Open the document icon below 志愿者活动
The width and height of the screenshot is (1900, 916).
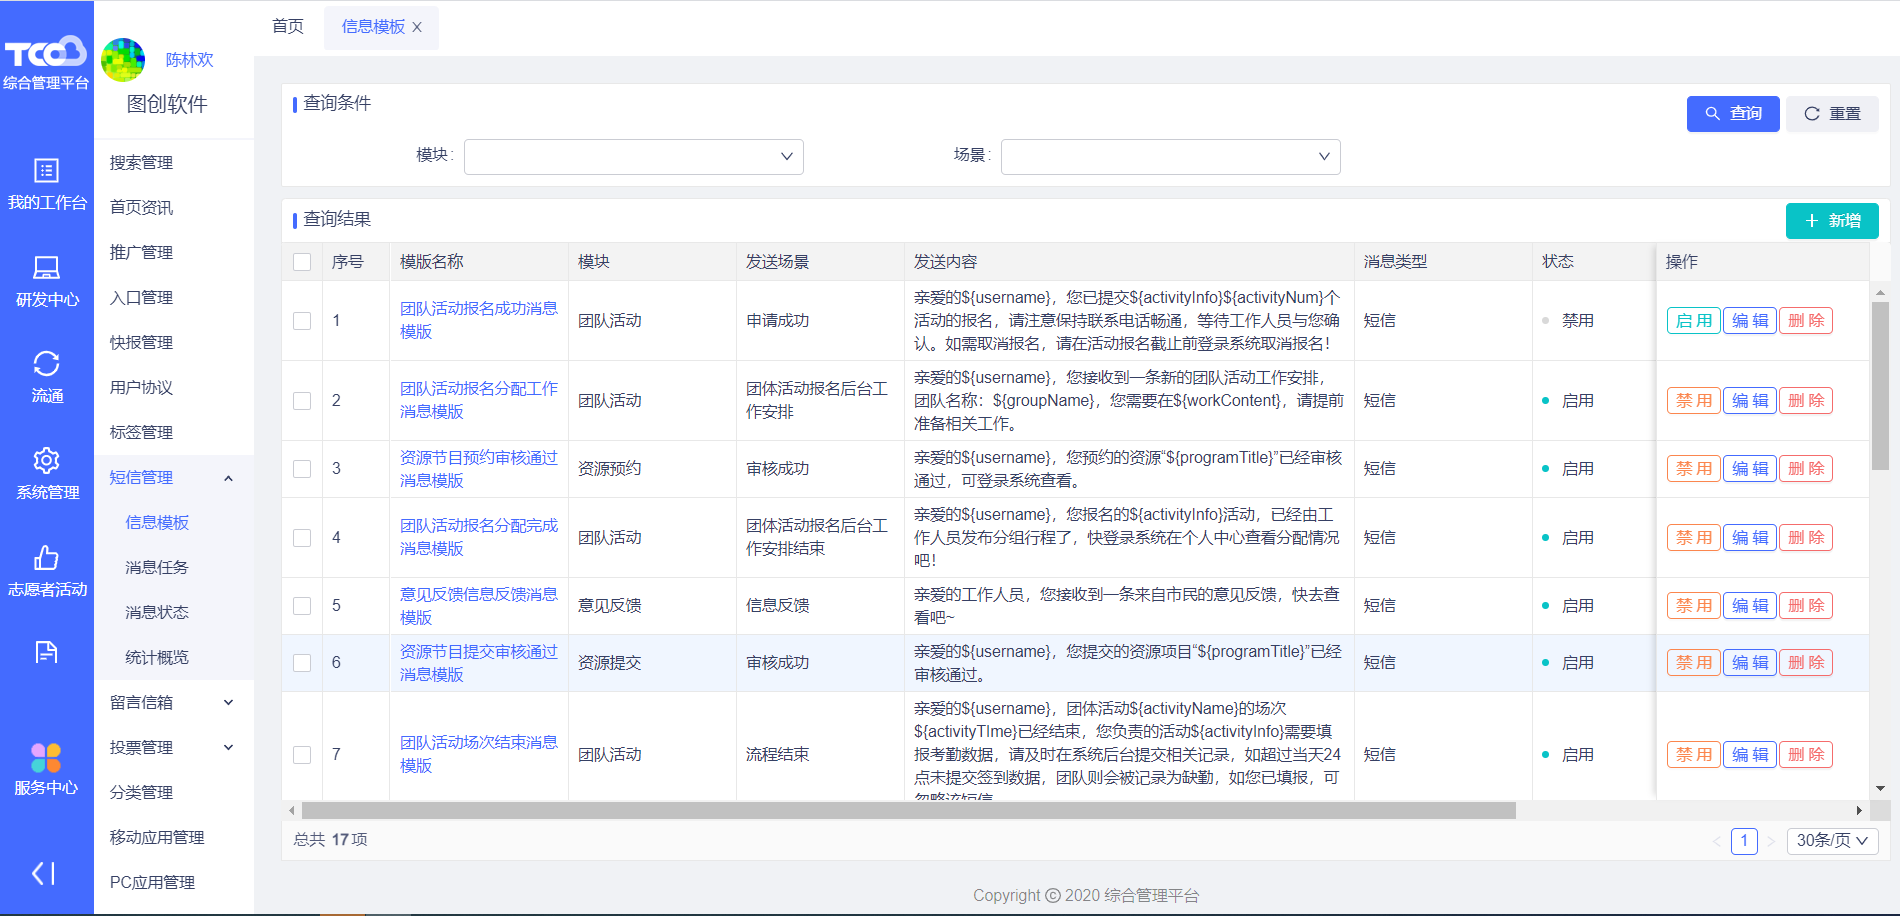click(x=46, y=653)
